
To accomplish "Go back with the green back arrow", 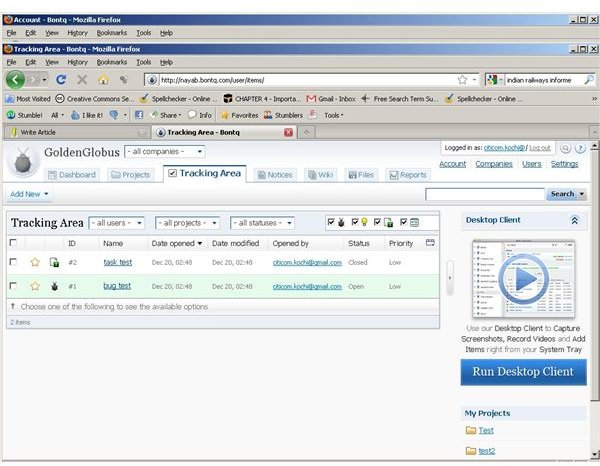I will point(15,80).
